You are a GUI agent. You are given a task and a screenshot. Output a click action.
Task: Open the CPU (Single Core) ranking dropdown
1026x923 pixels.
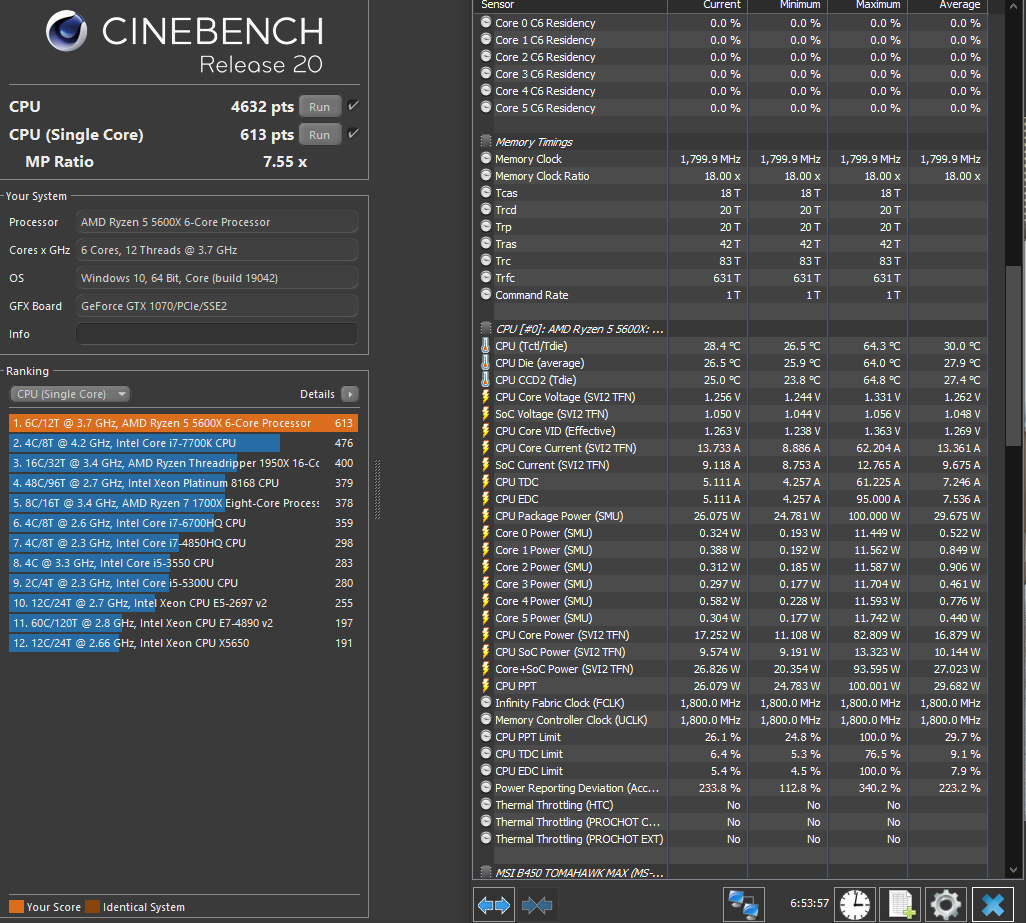point(69,394)
